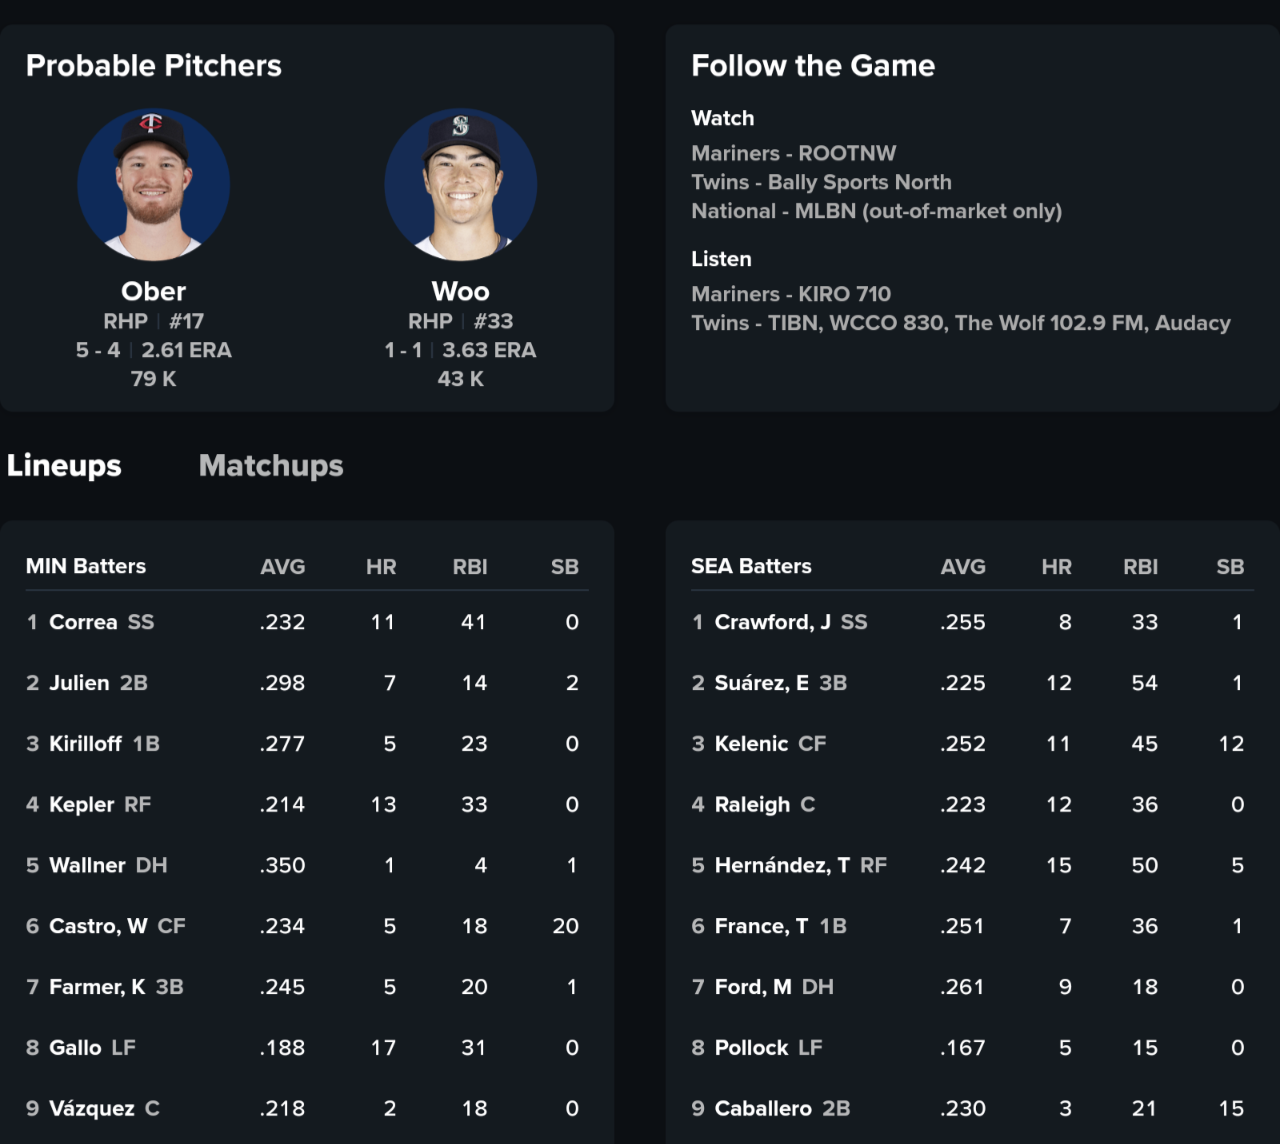Open the Lineups tab
The height and width of the screenshot is (1144, 1280).
pyautogui.click(x=64, y=466)
